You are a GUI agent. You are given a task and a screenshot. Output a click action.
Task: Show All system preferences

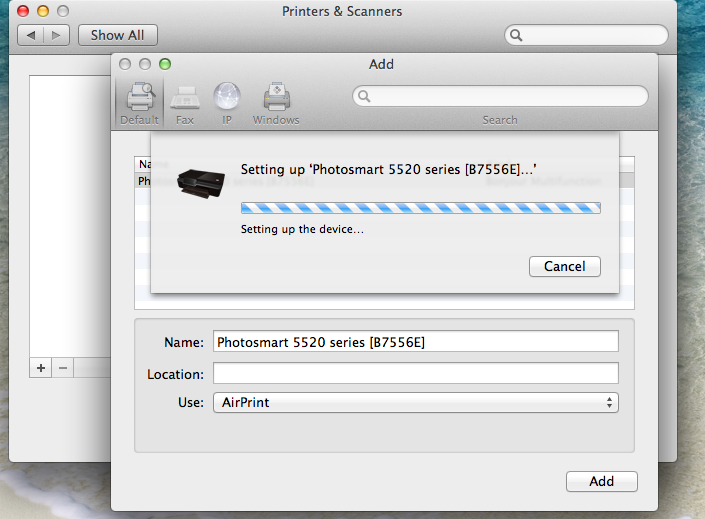point(118,35)
